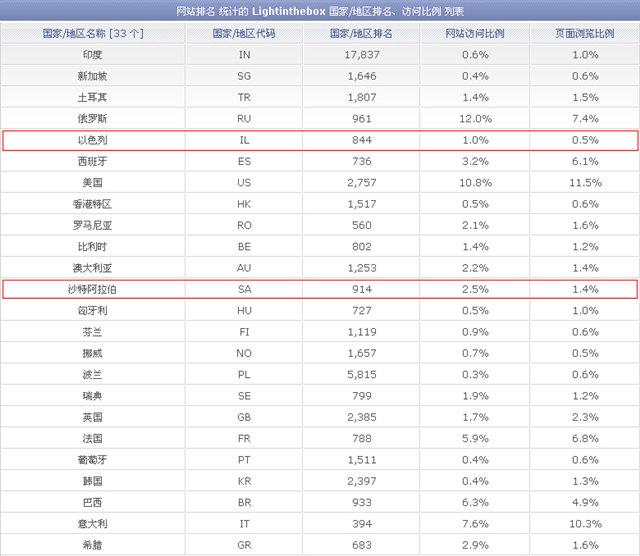Click the US country code

pos(244,182)
